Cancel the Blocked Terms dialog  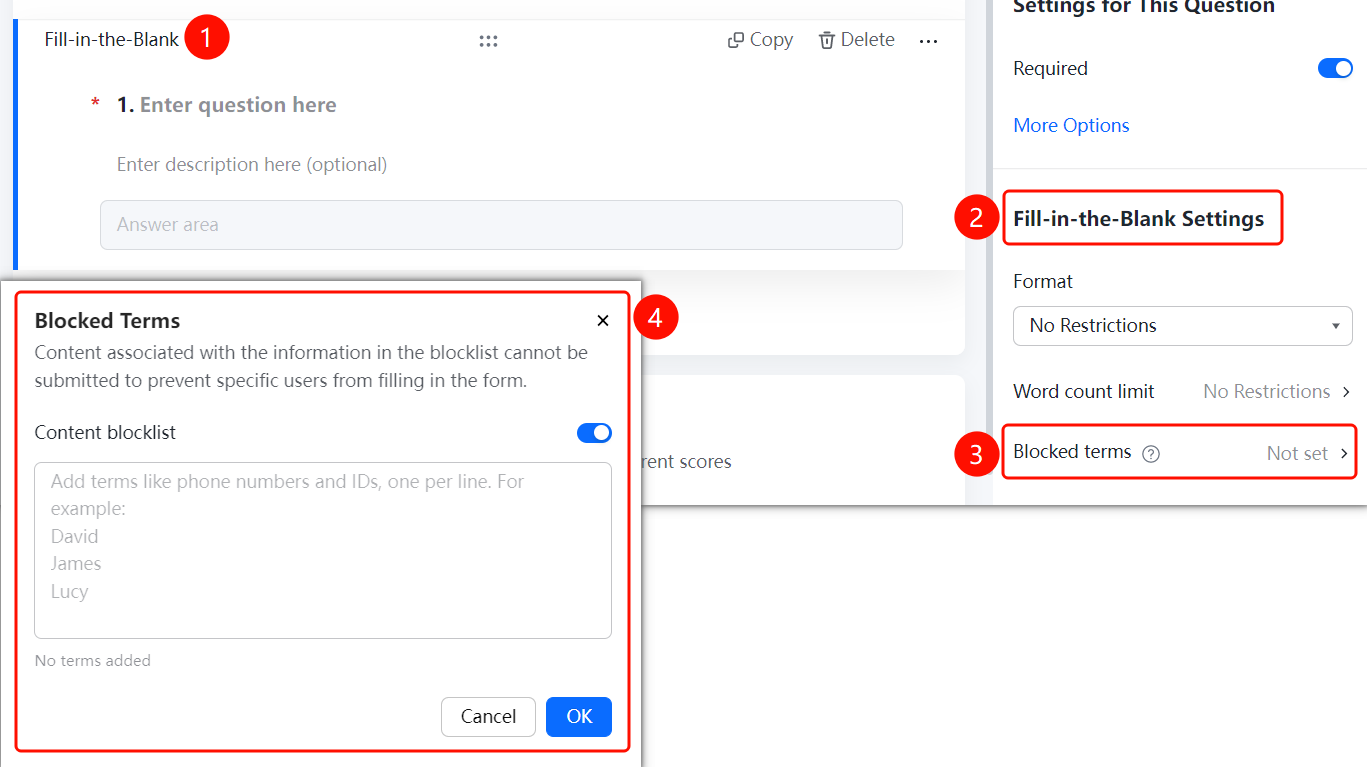click(x=488, y=717)
